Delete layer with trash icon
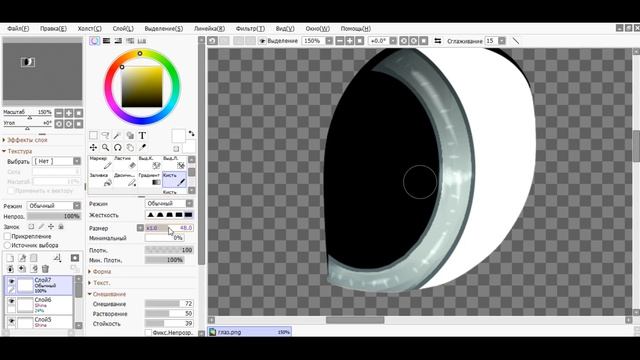 click(45, 269)
